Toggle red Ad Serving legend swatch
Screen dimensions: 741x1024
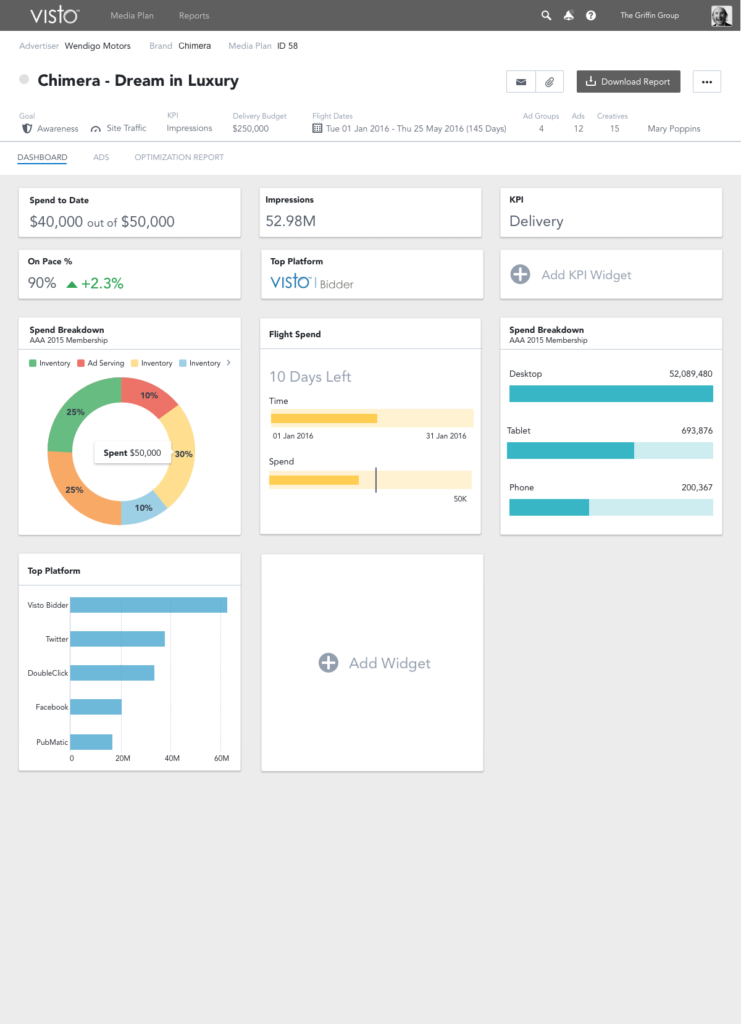click(x=81, y=363)
